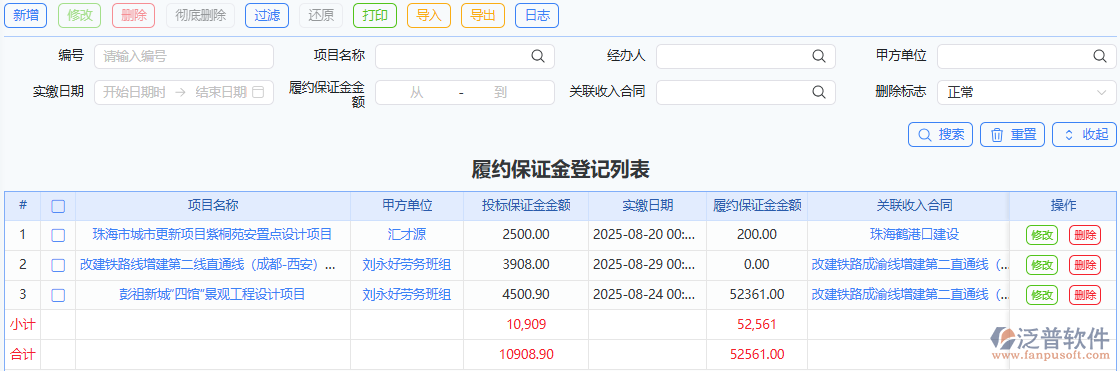Click the 结束日期 end date field
Viewport: 1120px width, 371px height.
(x=221, y=92)
